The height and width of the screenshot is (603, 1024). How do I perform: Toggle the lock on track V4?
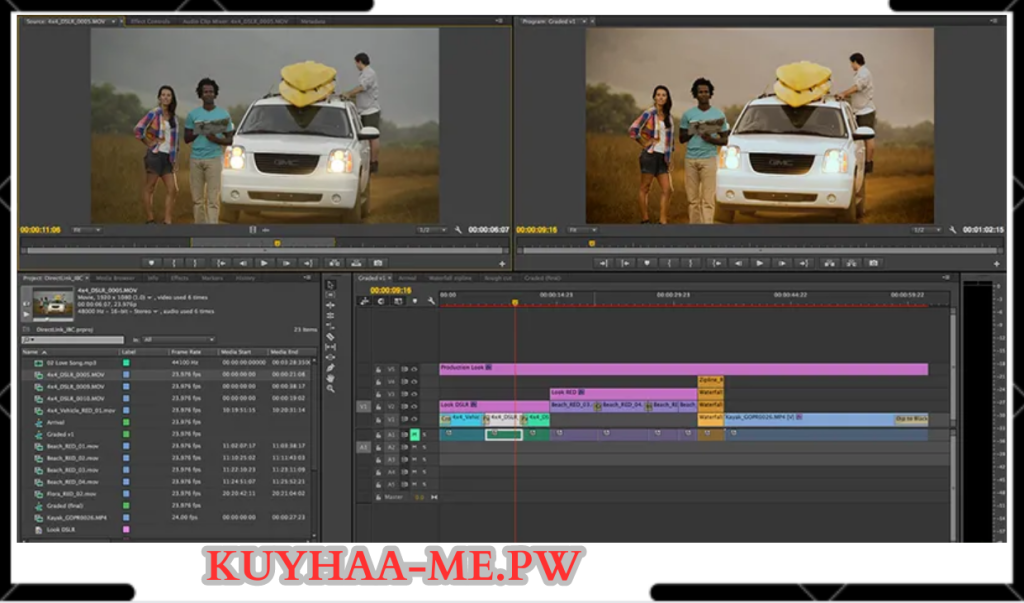(x=378, y=382)
